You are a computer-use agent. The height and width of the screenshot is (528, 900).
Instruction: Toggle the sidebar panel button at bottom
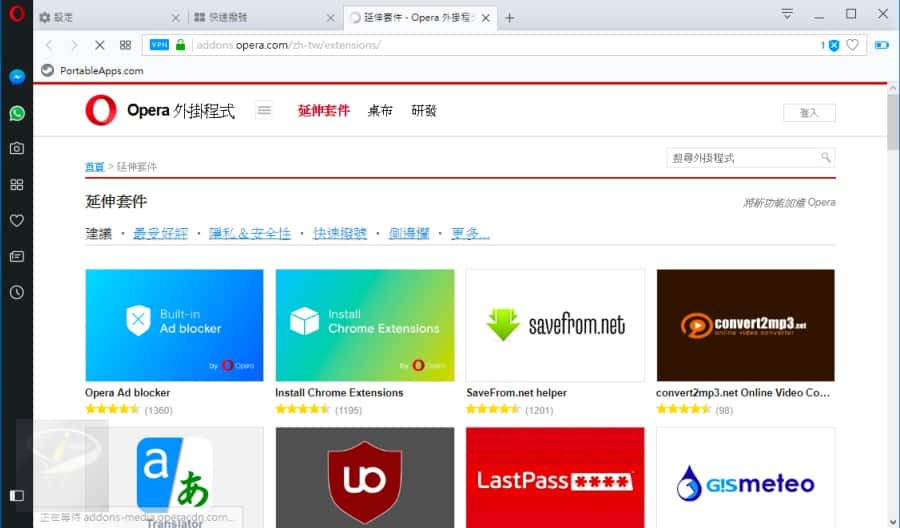tap(17, 495)
